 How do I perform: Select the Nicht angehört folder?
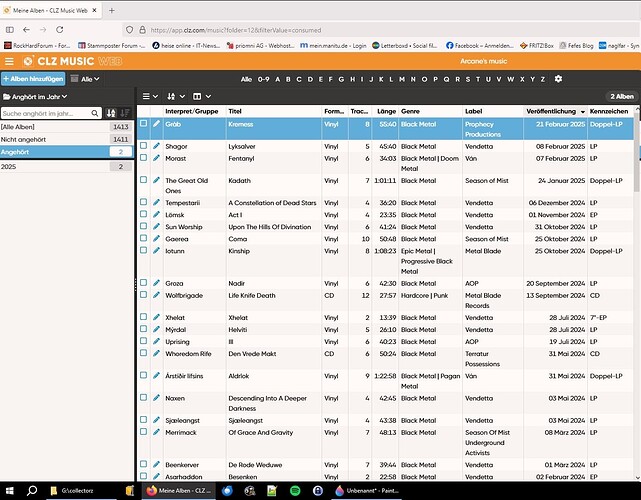point(66,139)
